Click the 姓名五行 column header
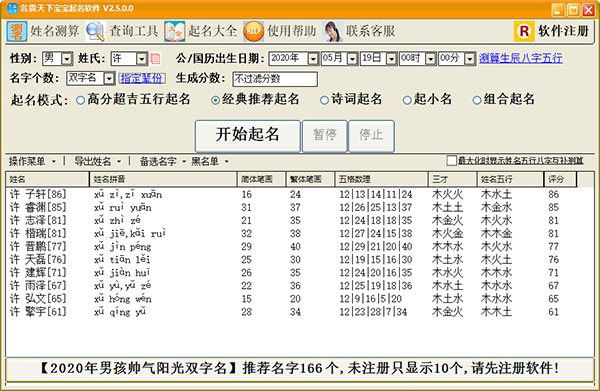This screenshot has width=600, height=391. coord(510,179)
